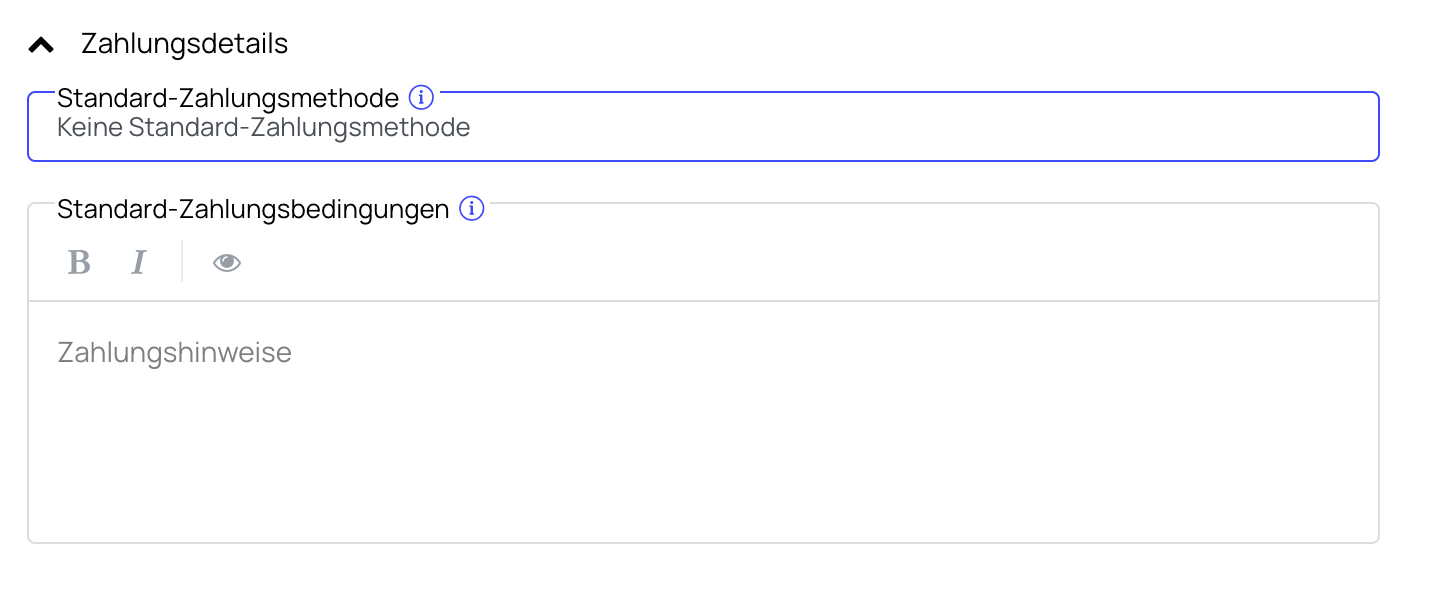Focus the Zahlungshinweise text area
Viewport: 1452px width, 610px height.
703,422
